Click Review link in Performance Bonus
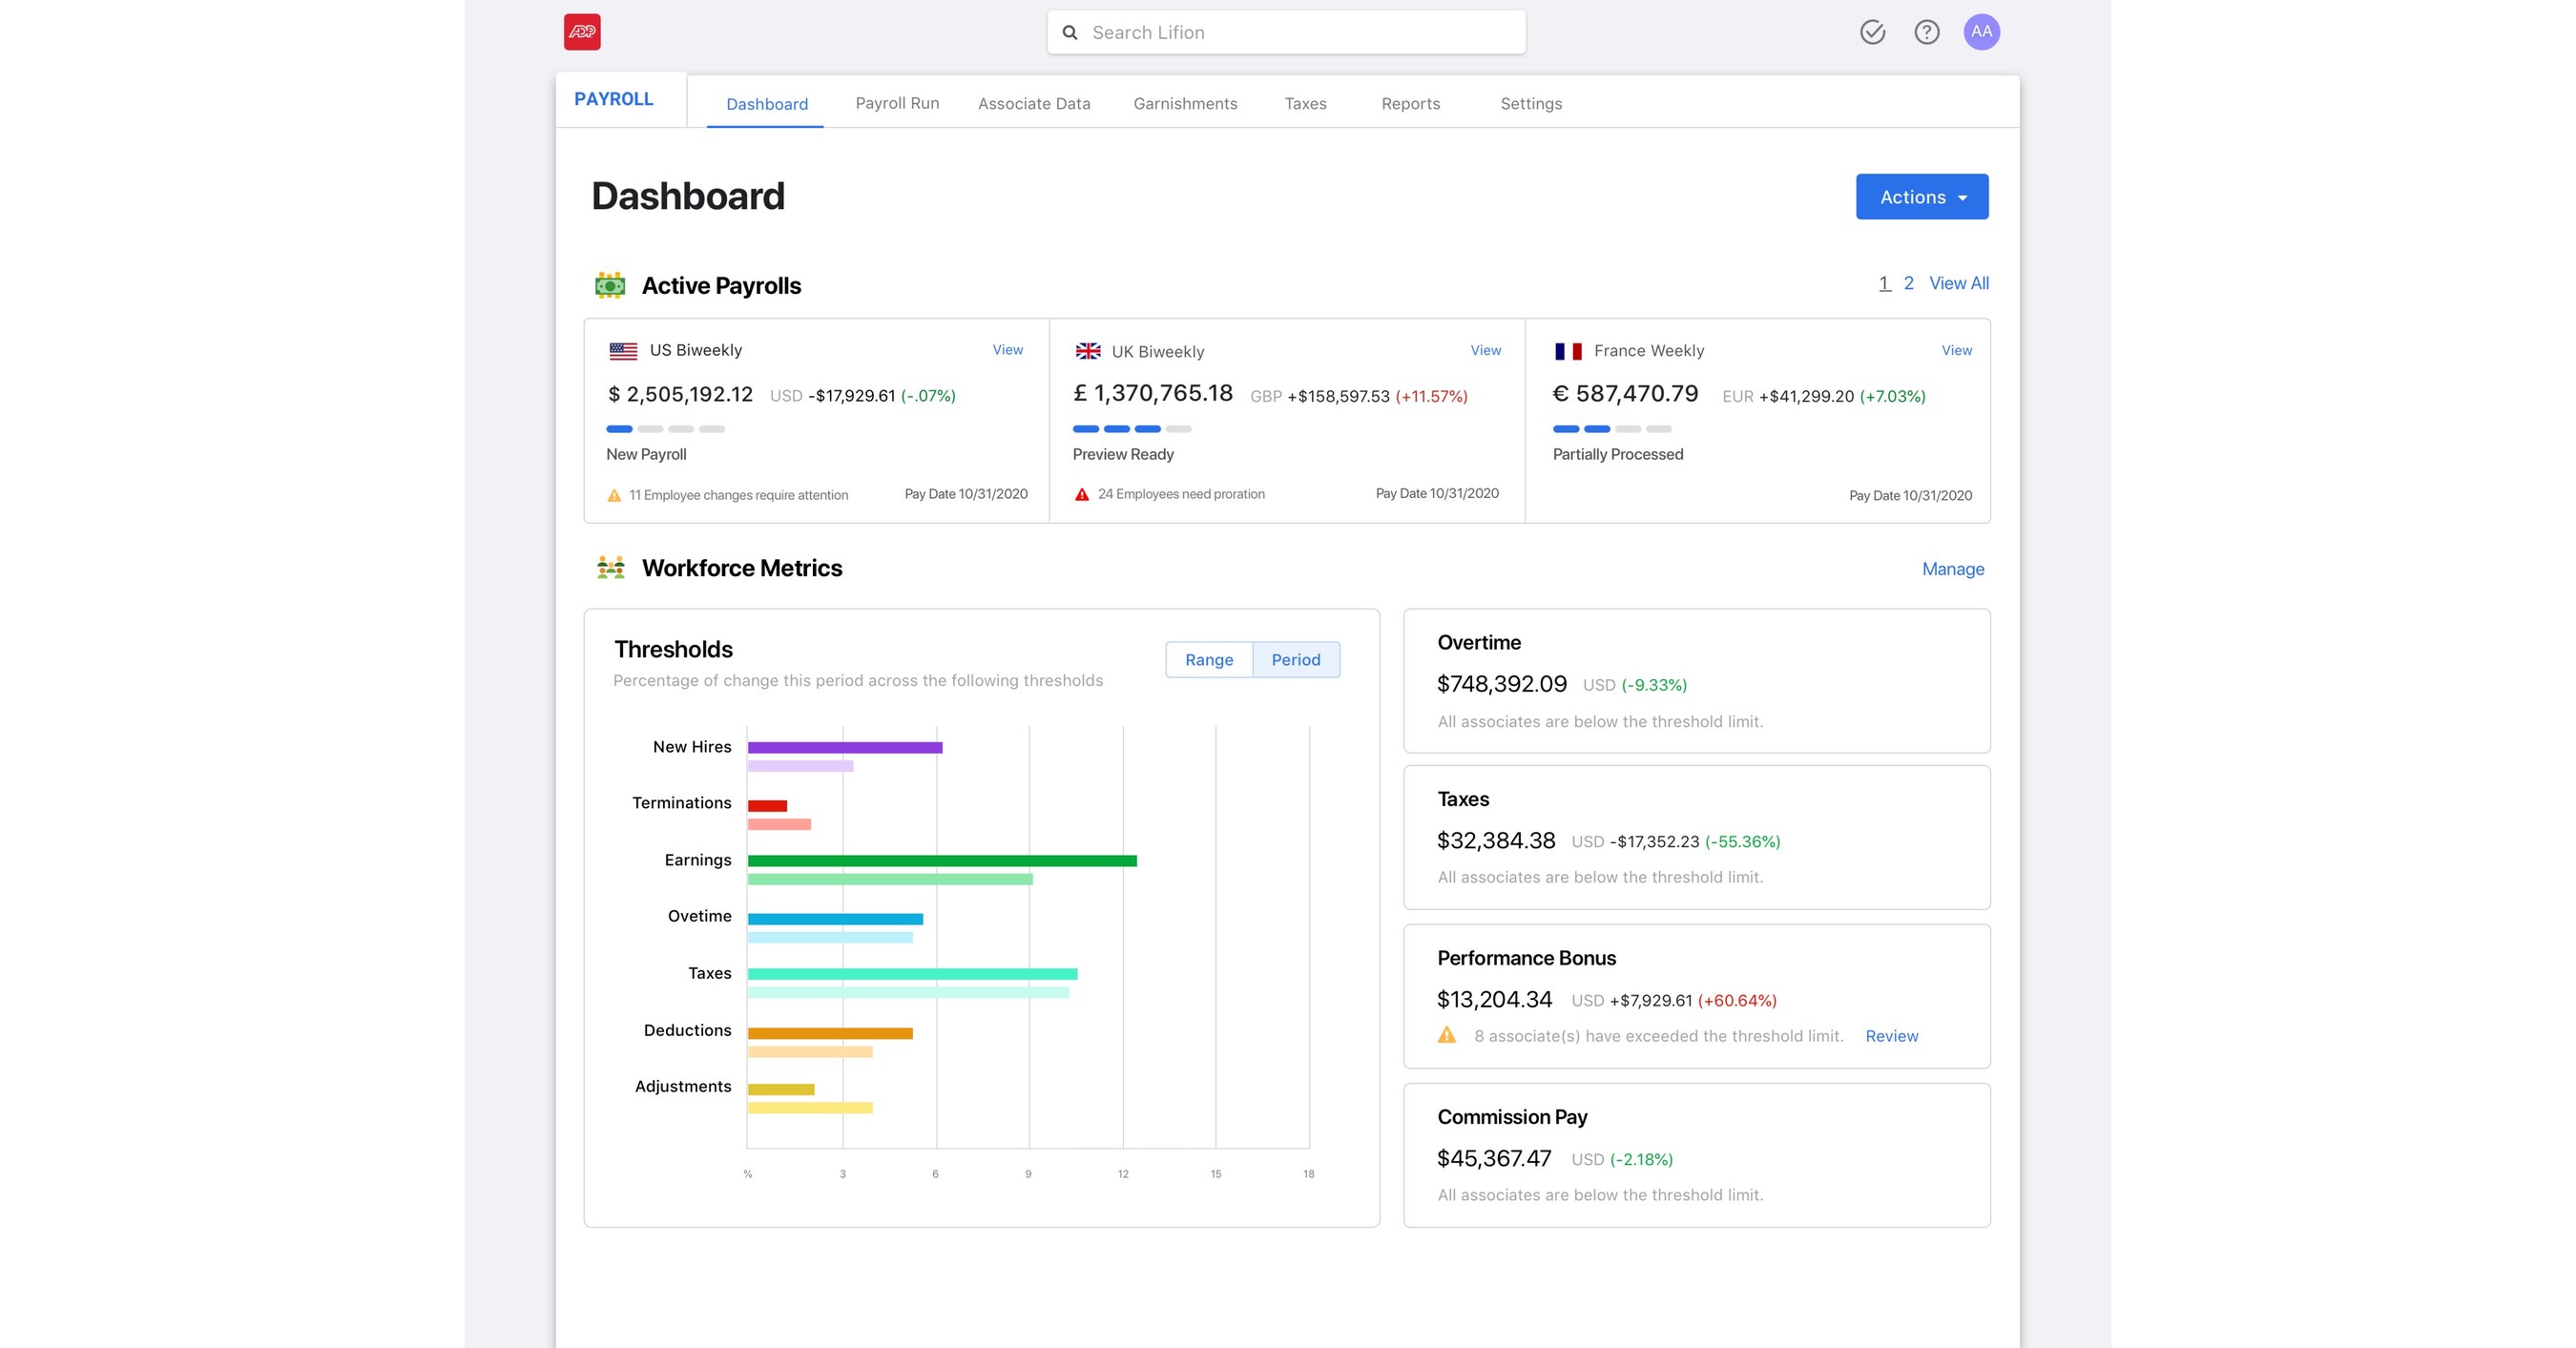Image resolution: width=2576 pixels, height=1348 pixels. [x=1891, y=1036]
